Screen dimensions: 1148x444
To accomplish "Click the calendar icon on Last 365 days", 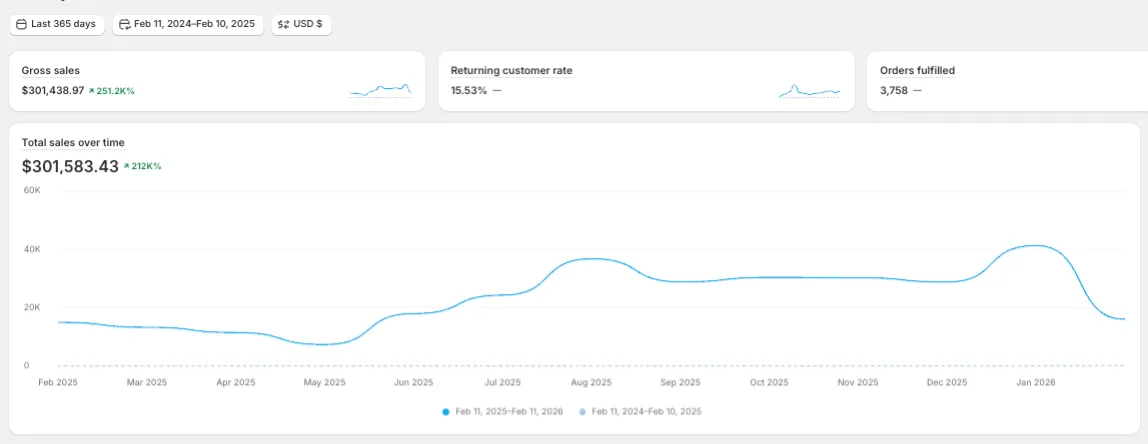I will coord(22,24).
